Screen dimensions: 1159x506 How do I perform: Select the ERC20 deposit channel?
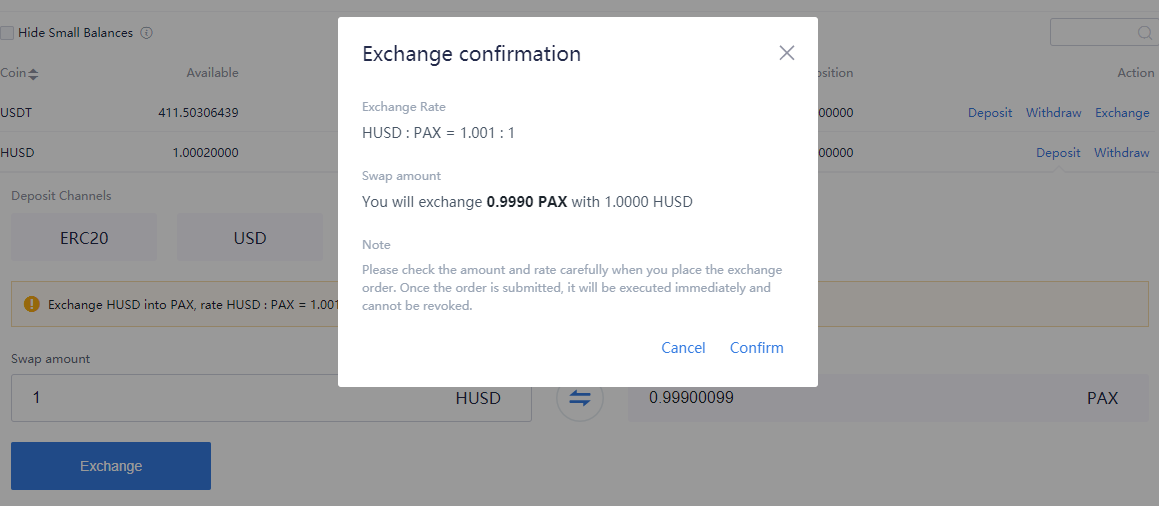tap(84, 237)
